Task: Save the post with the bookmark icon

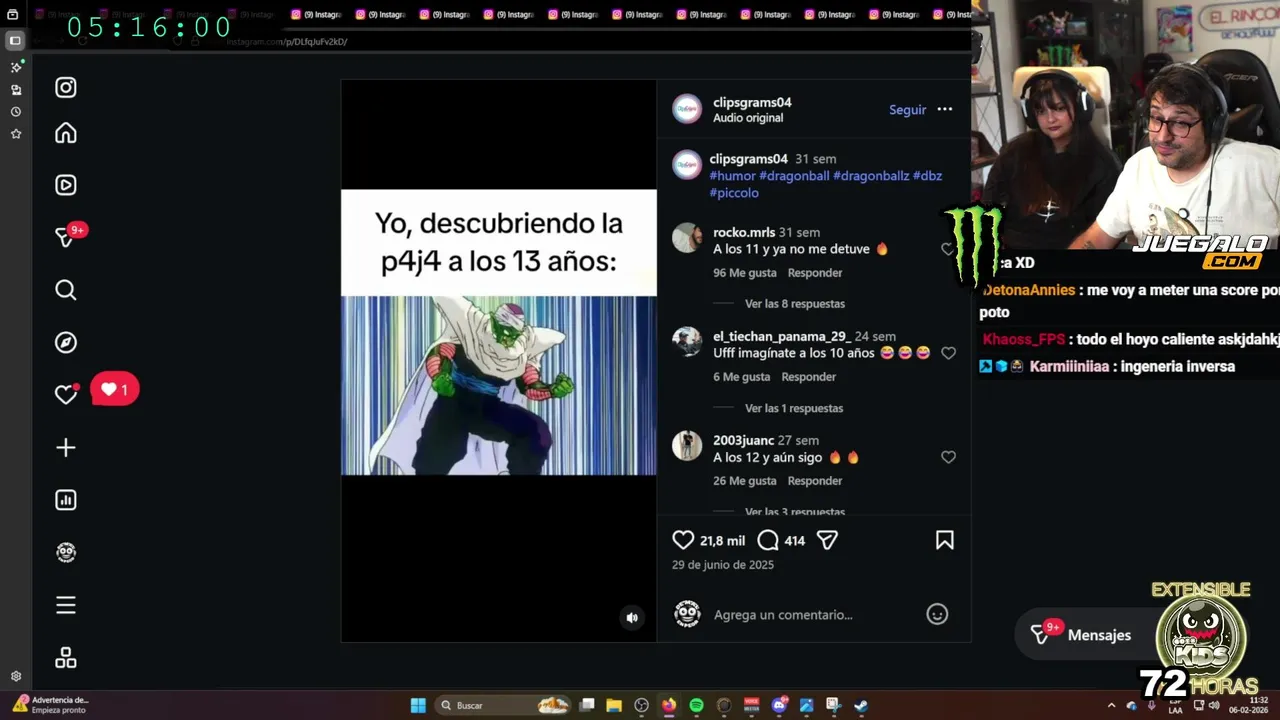Action: [x=944, y=540]
